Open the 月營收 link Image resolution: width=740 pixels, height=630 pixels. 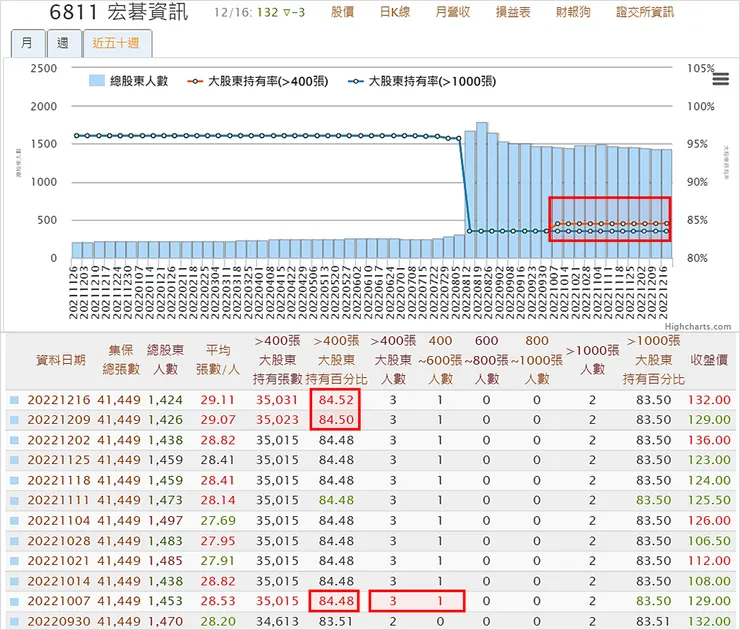click(x=453, y=12)
